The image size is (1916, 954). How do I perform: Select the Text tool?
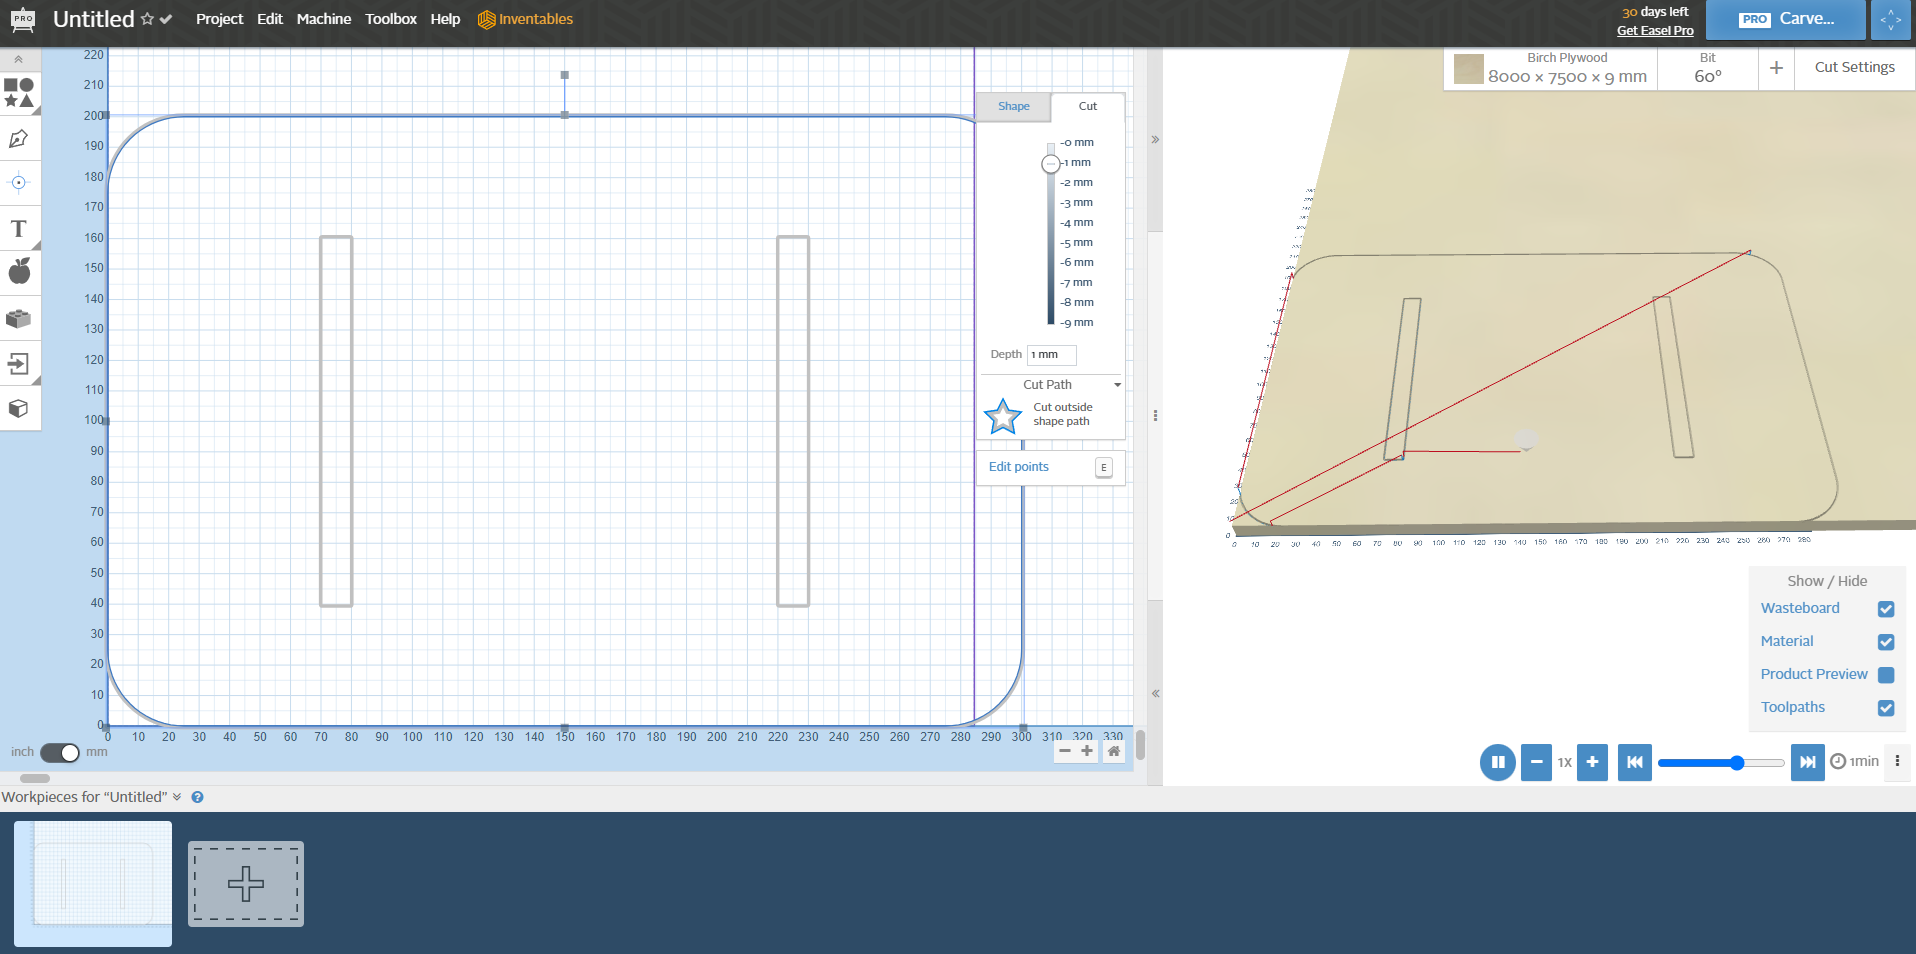(x=19, y=228)
